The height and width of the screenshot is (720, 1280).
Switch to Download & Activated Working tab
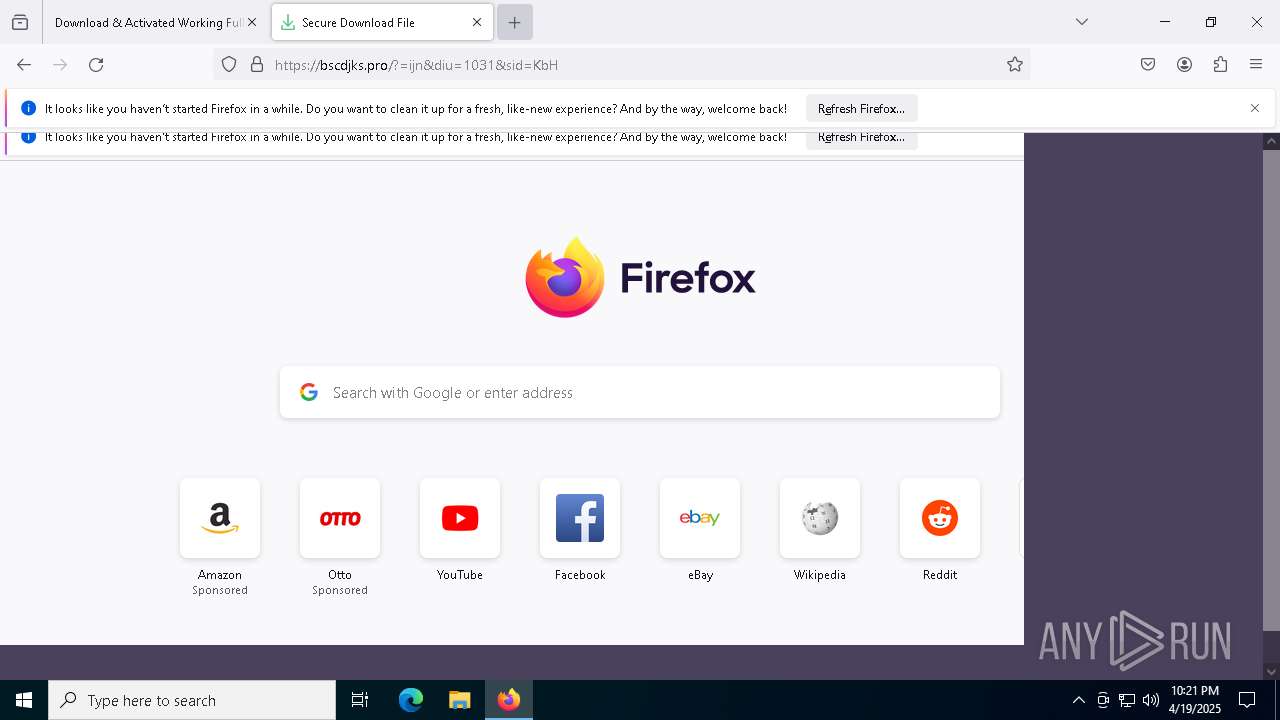(x=148, y=22)
